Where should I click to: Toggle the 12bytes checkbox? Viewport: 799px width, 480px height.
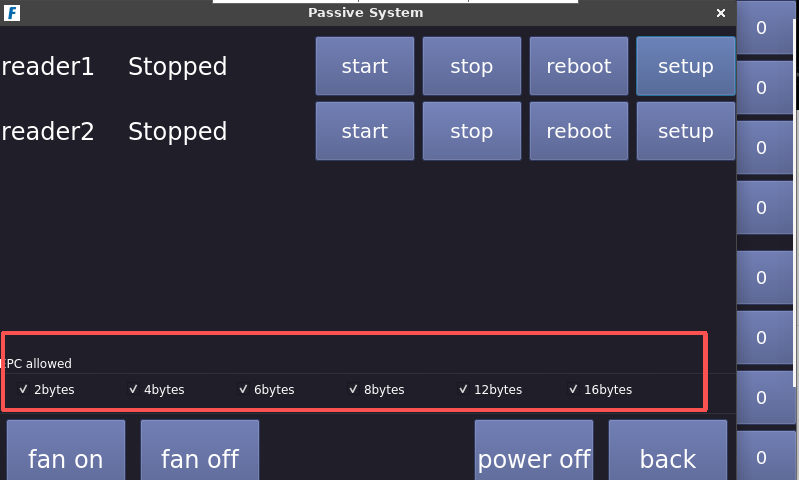464,389
